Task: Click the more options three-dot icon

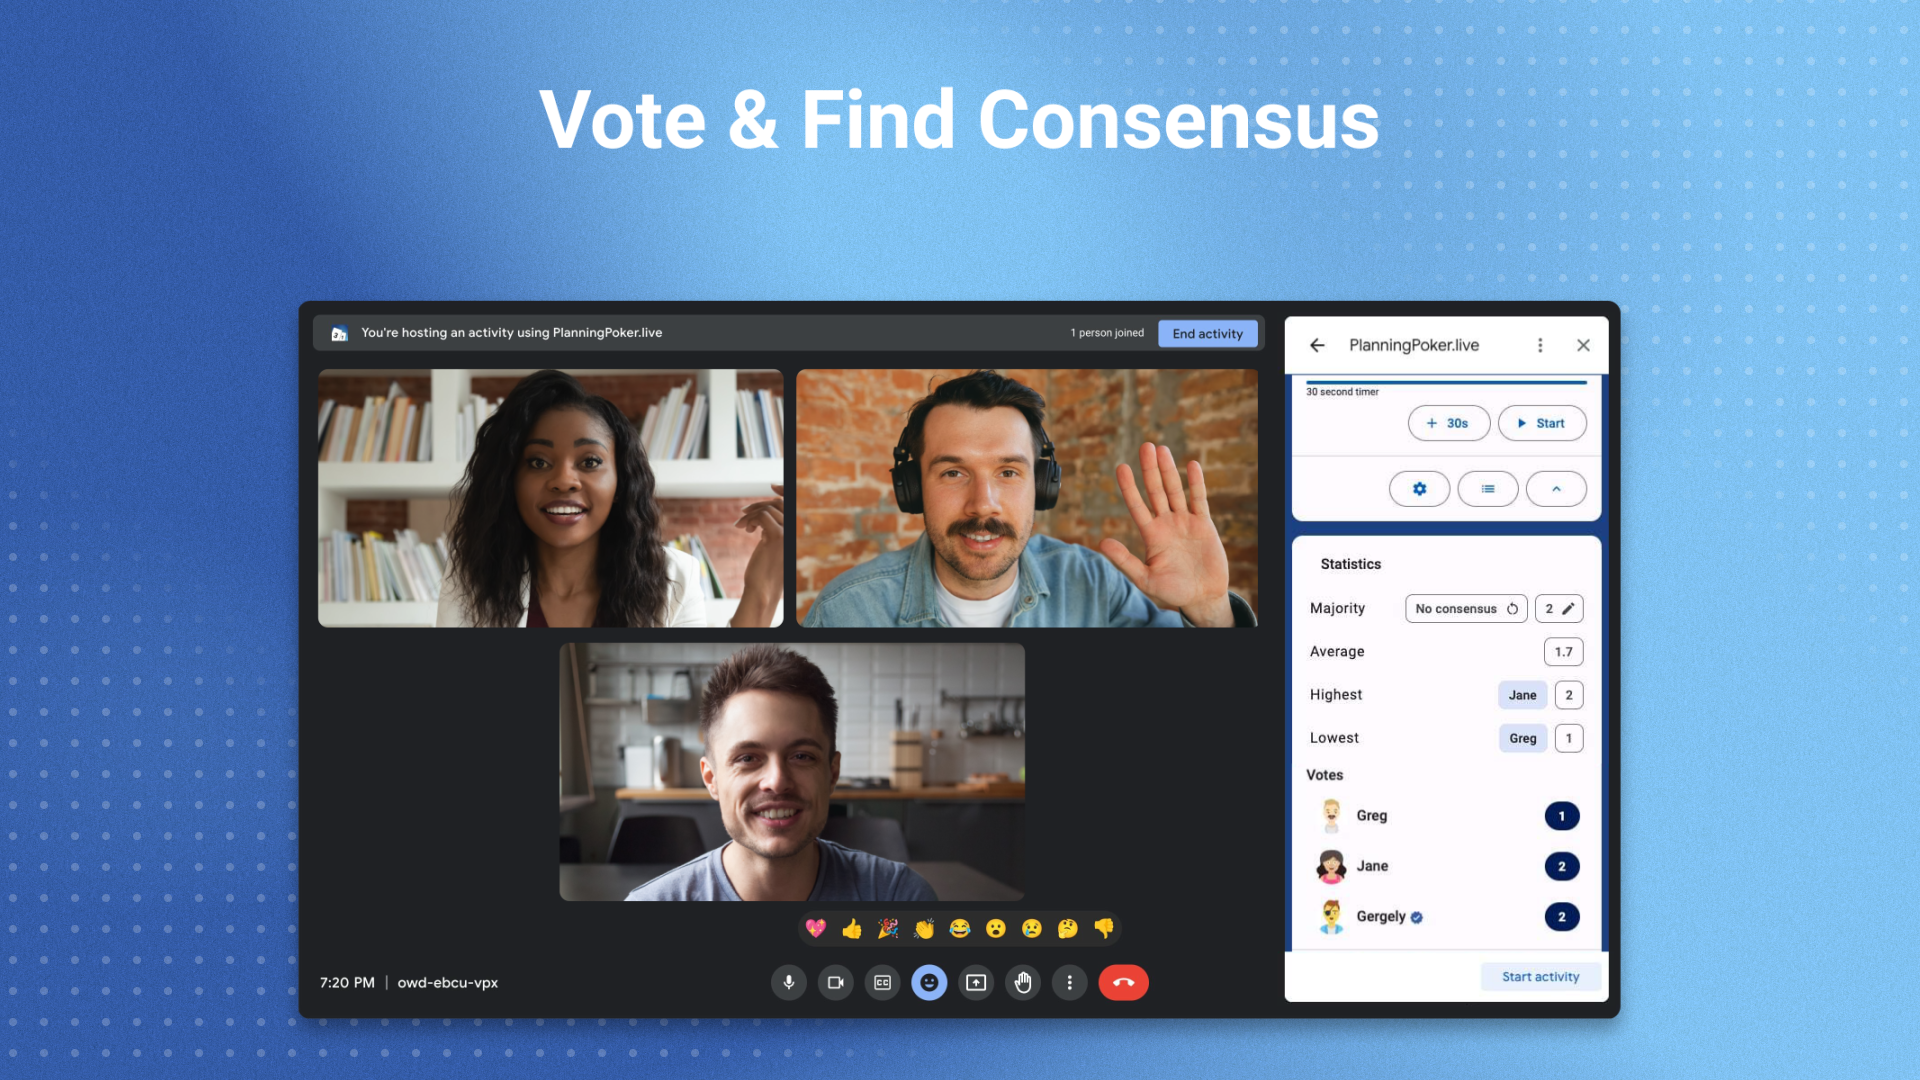Action: click(x=1538, y=344)
